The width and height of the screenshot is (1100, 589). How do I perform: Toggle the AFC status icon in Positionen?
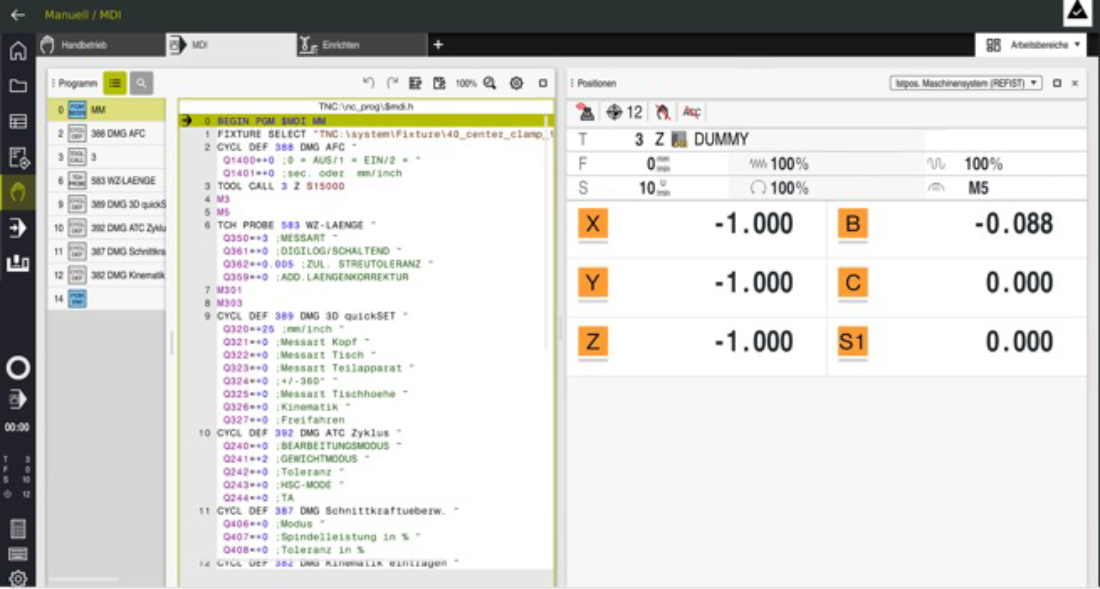pos(691,113)
